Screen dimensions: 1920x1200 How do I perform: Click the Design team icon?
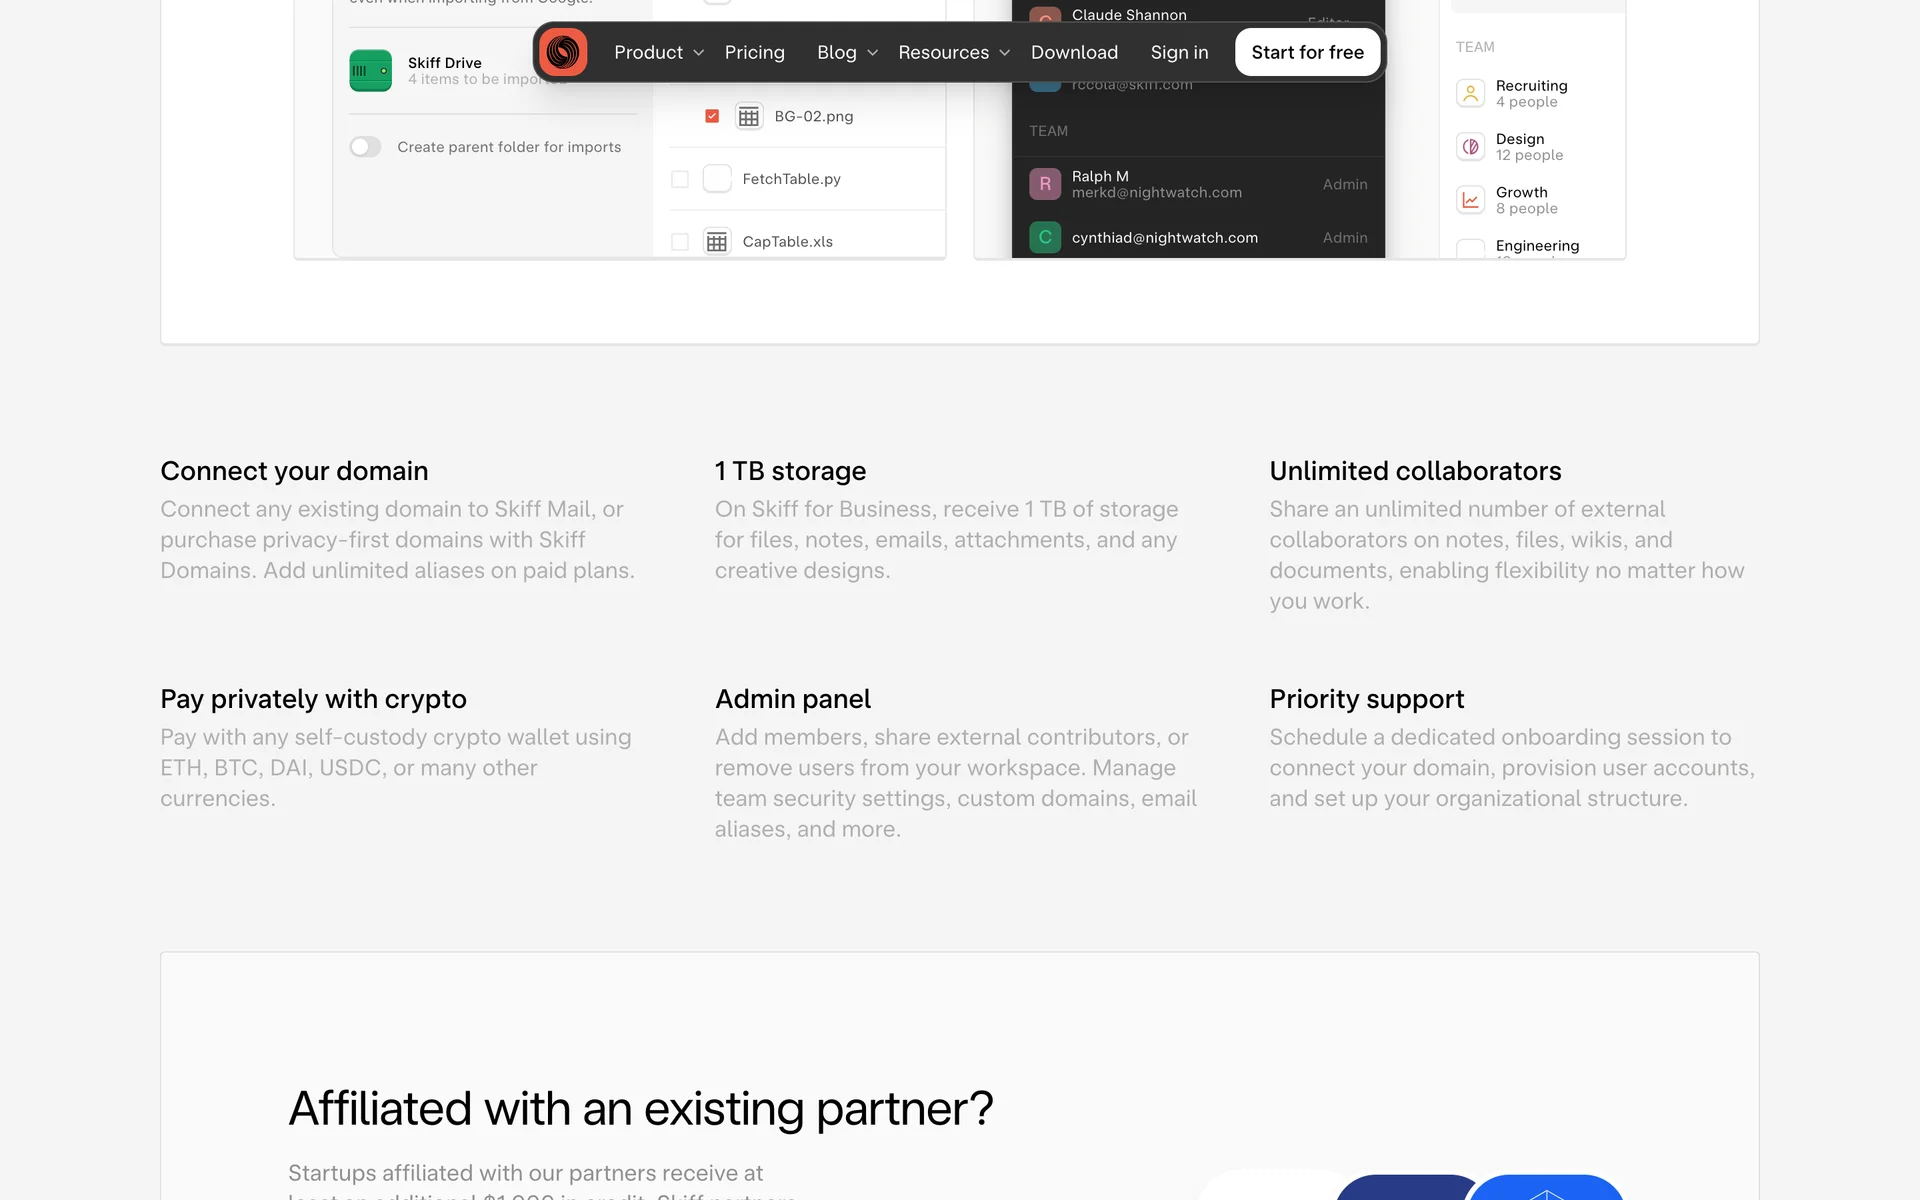1470,147
